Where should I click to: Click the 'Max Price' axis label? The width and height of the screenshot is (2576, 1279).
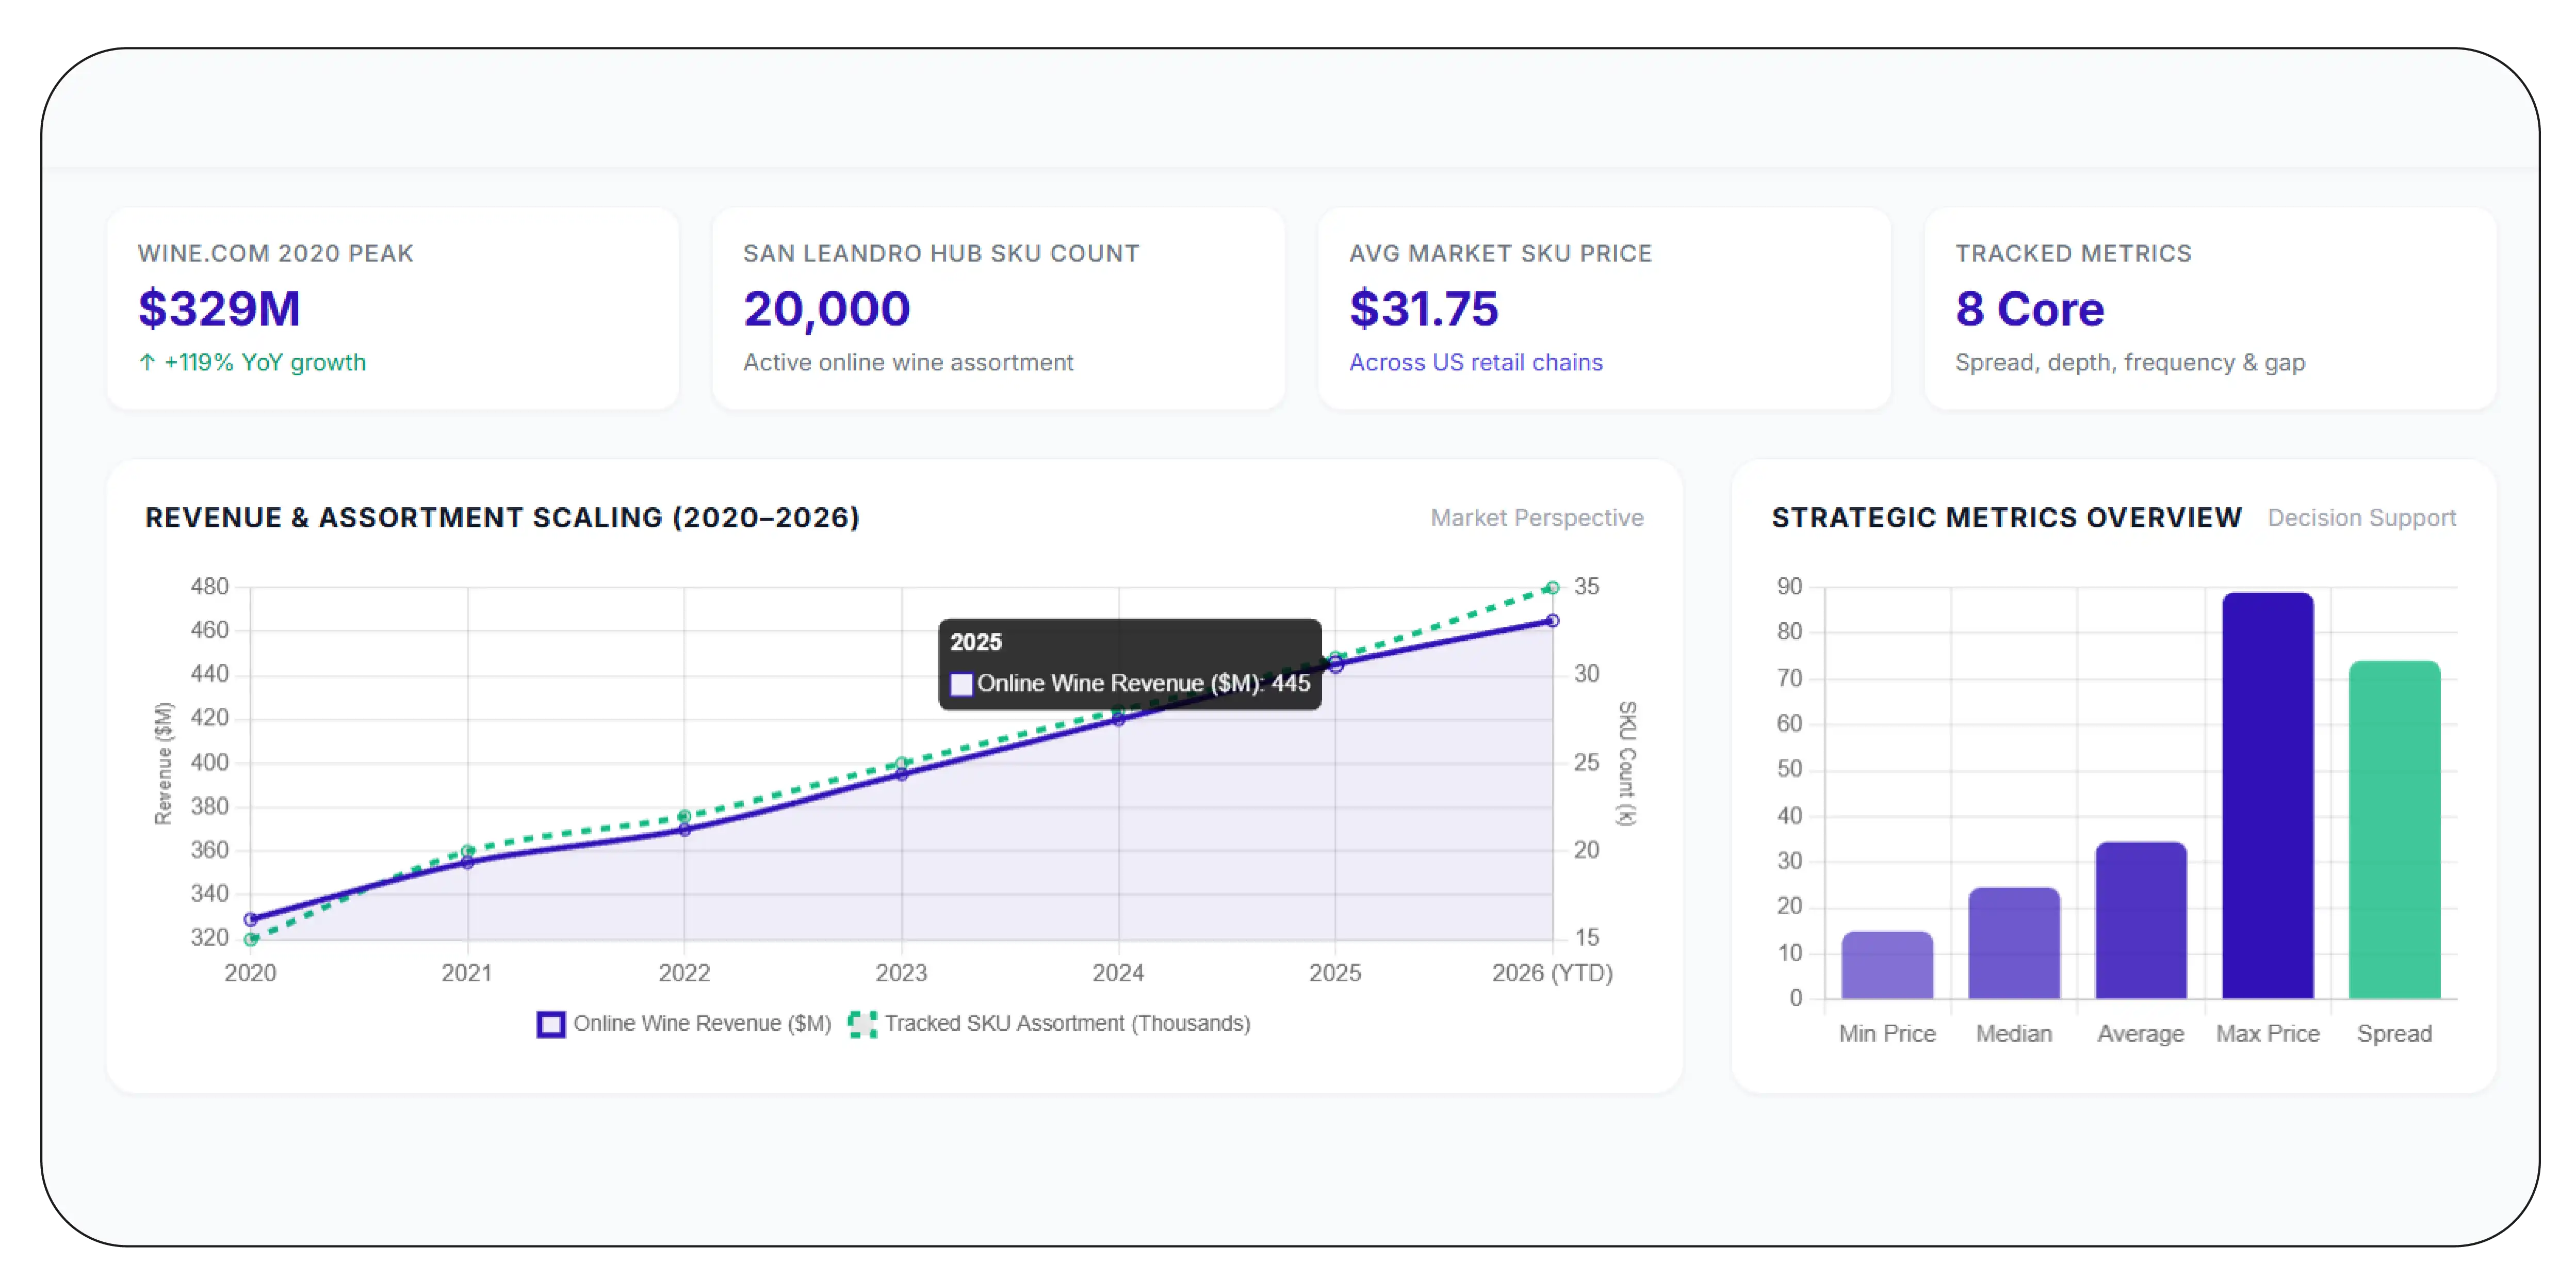(x=2268, y=1034)
